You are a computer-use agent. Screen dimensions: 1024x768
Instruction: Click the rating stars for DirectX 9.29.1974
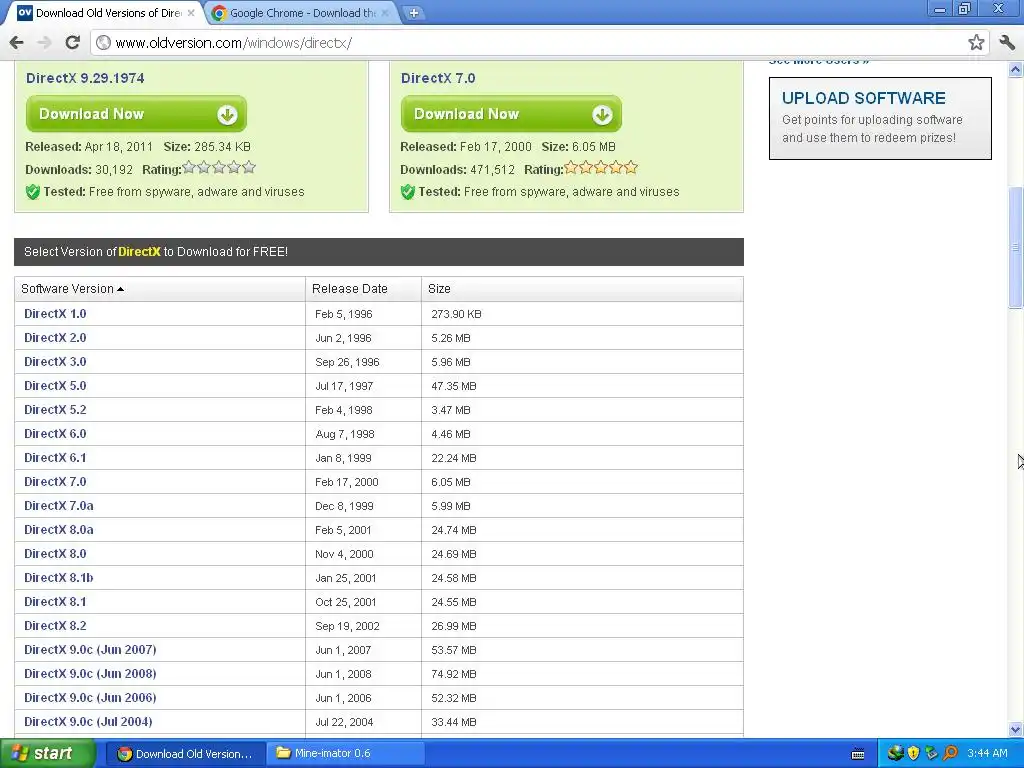(x=219, y=168)
